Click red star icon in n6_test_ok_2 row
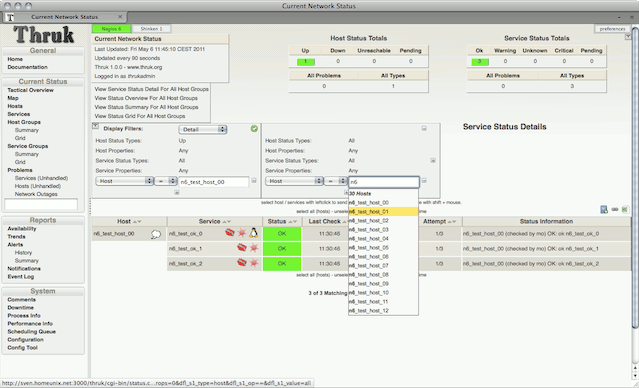This screenshot has width=639, height=388. tap(254, 263)
